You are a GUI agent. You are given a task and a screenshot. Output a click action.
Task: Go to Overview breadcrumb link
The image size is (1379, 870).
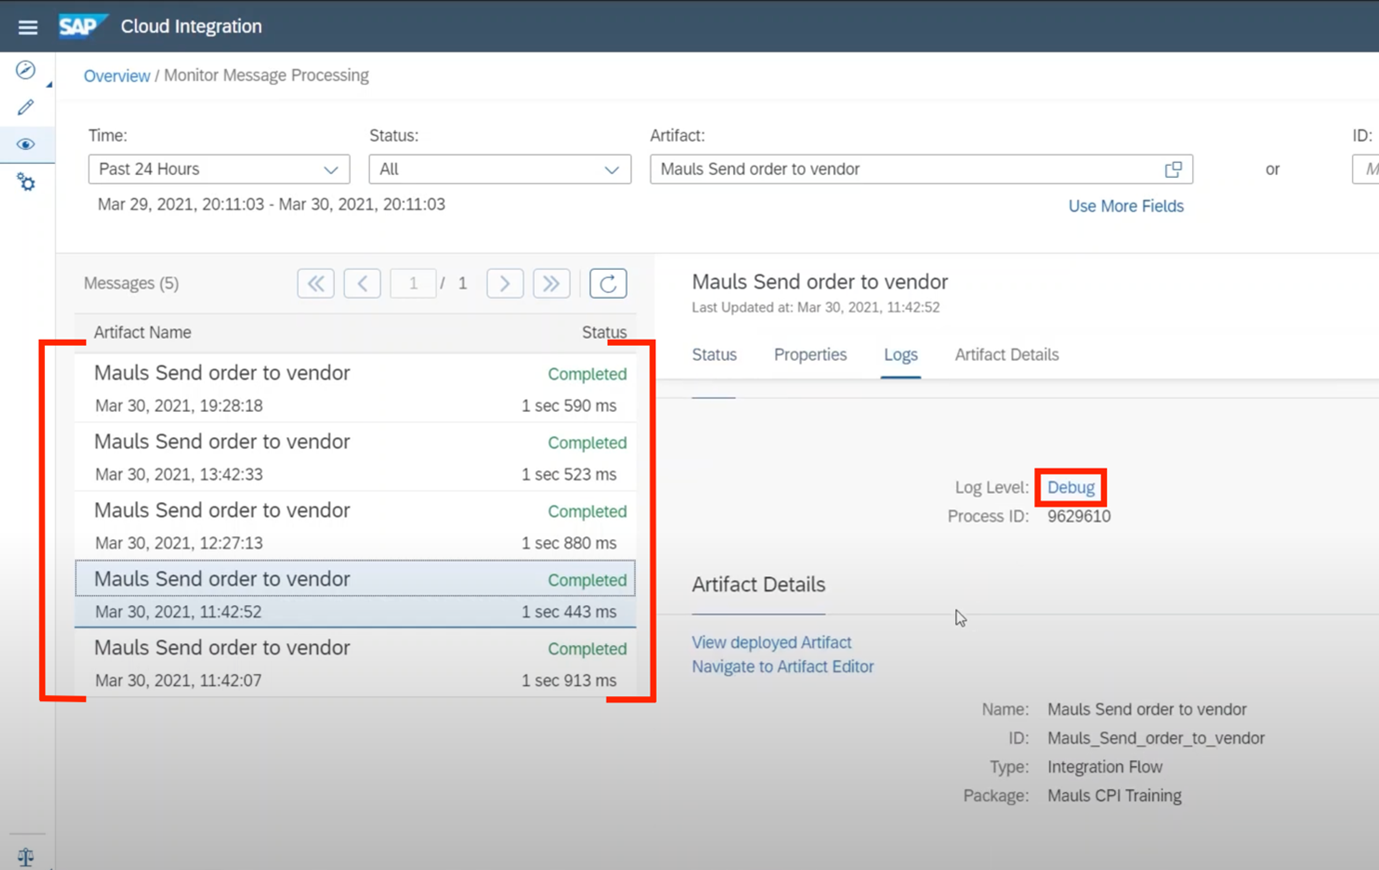[x=117, y=76]
